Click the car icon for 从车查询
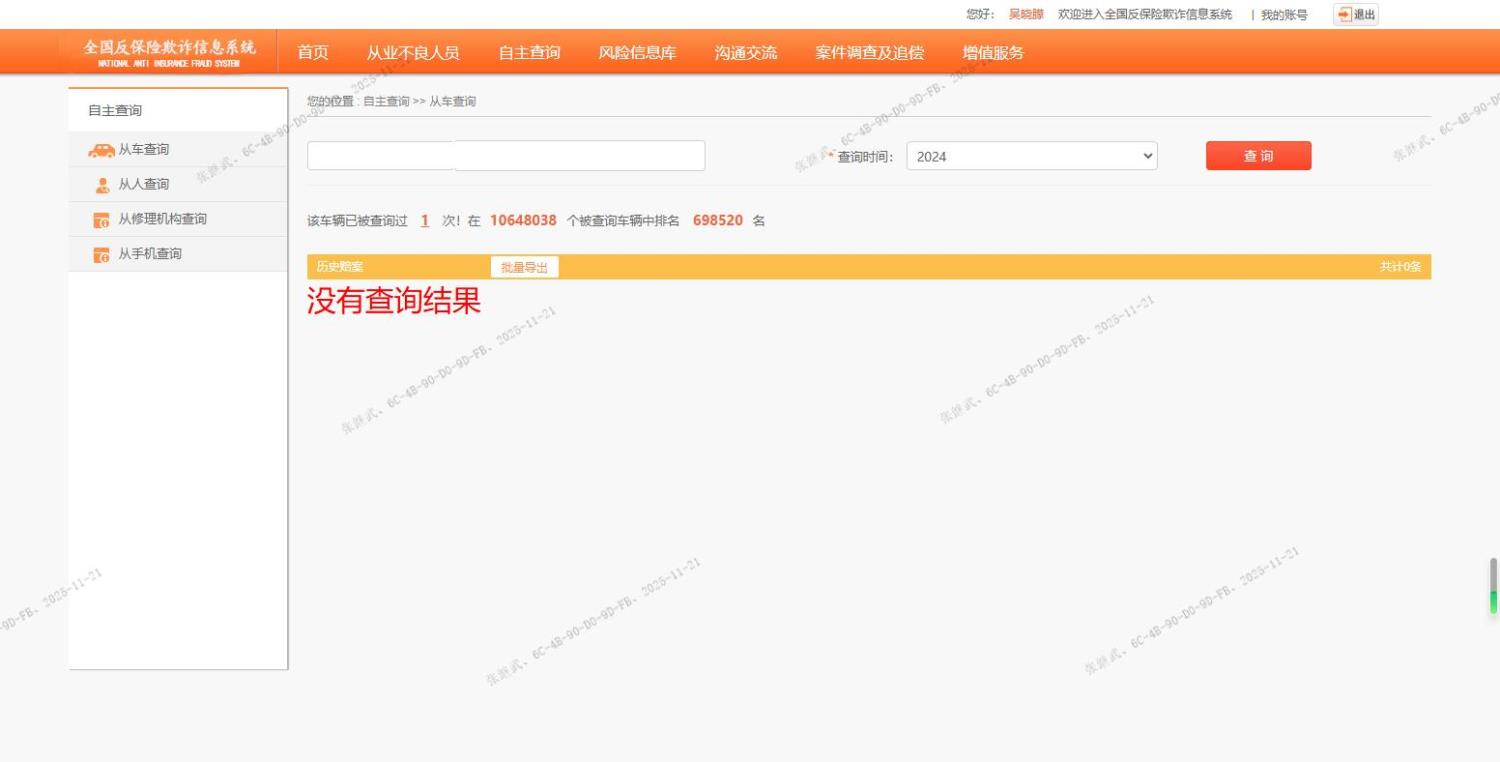This screenshot has height=762, width=1500. coord(101,150)
